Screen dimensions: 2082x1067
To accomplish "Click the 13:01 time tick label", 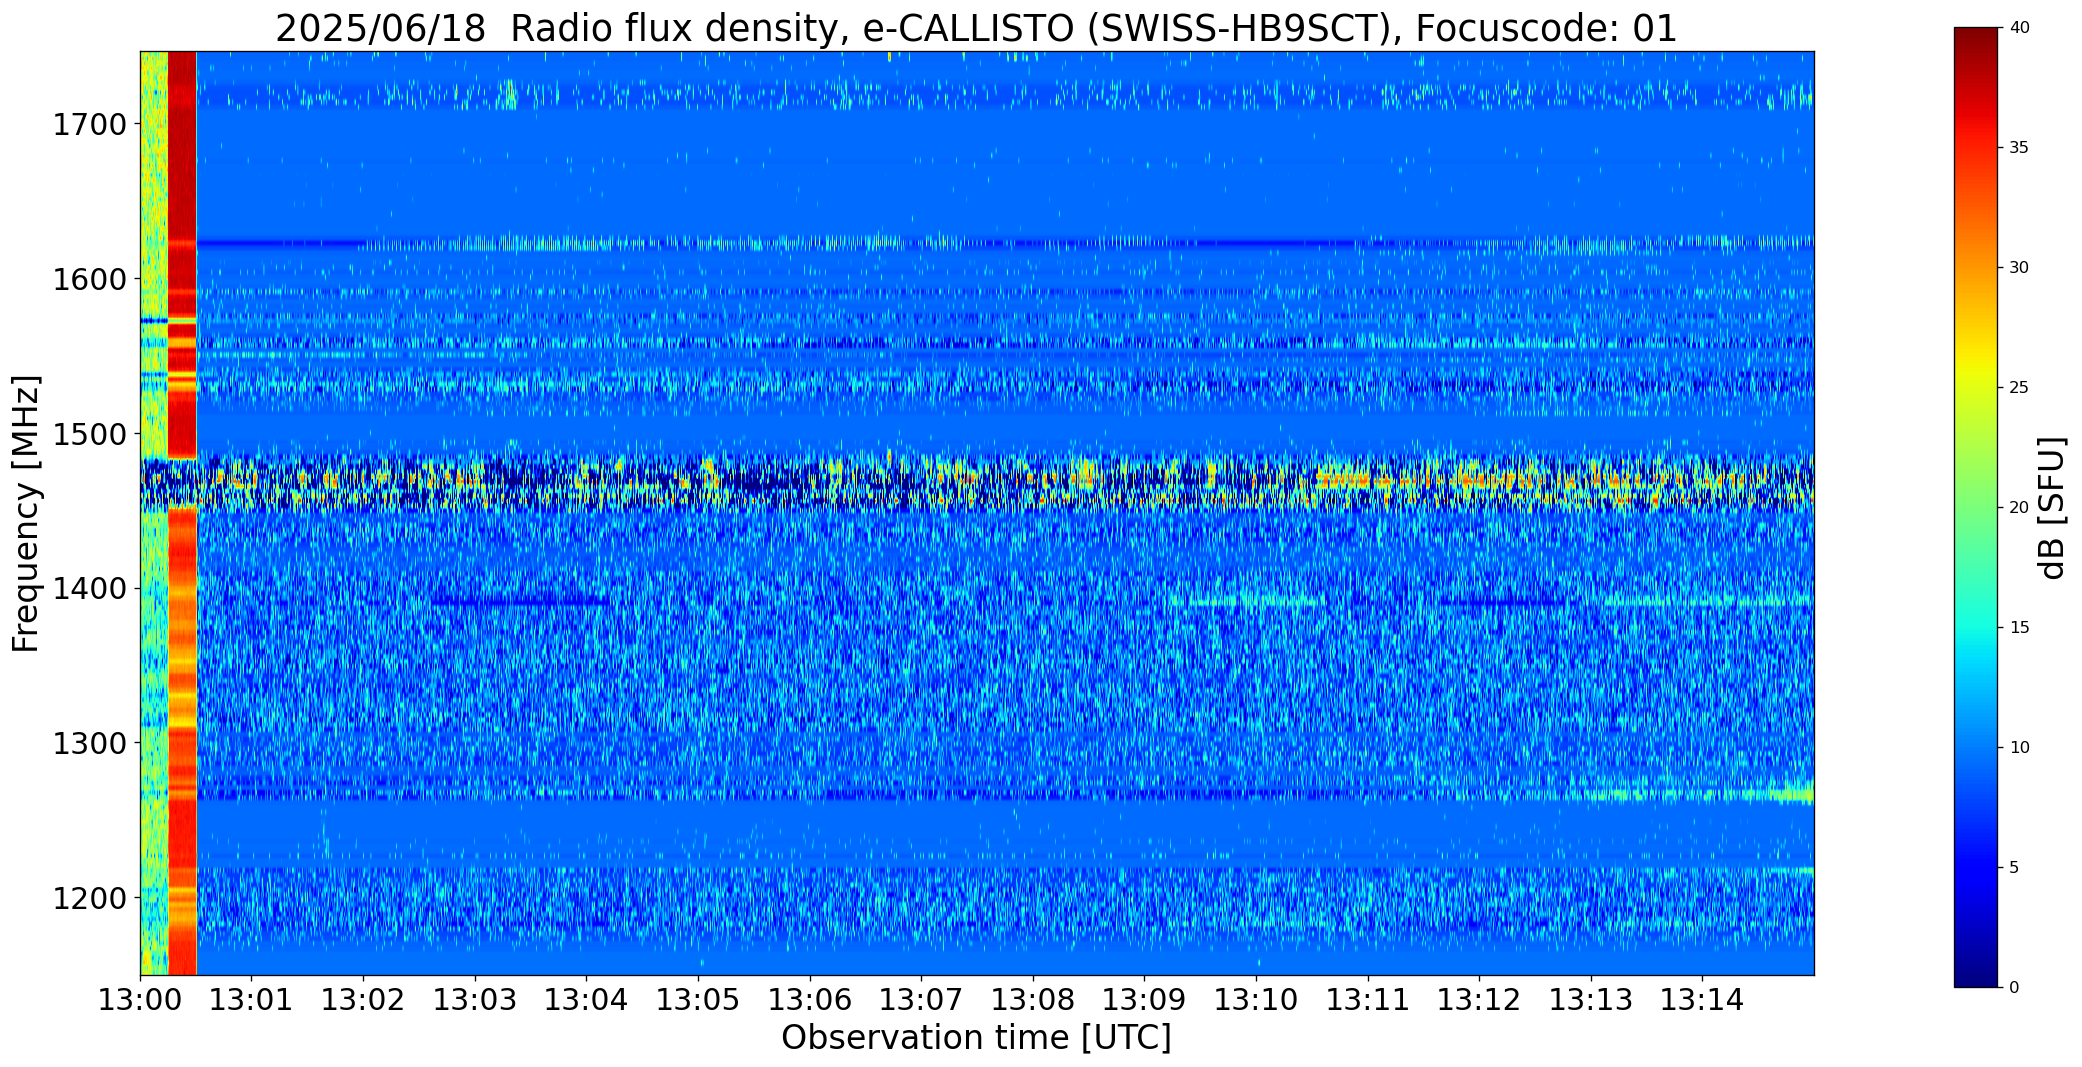I will [x=252, y=1000].
